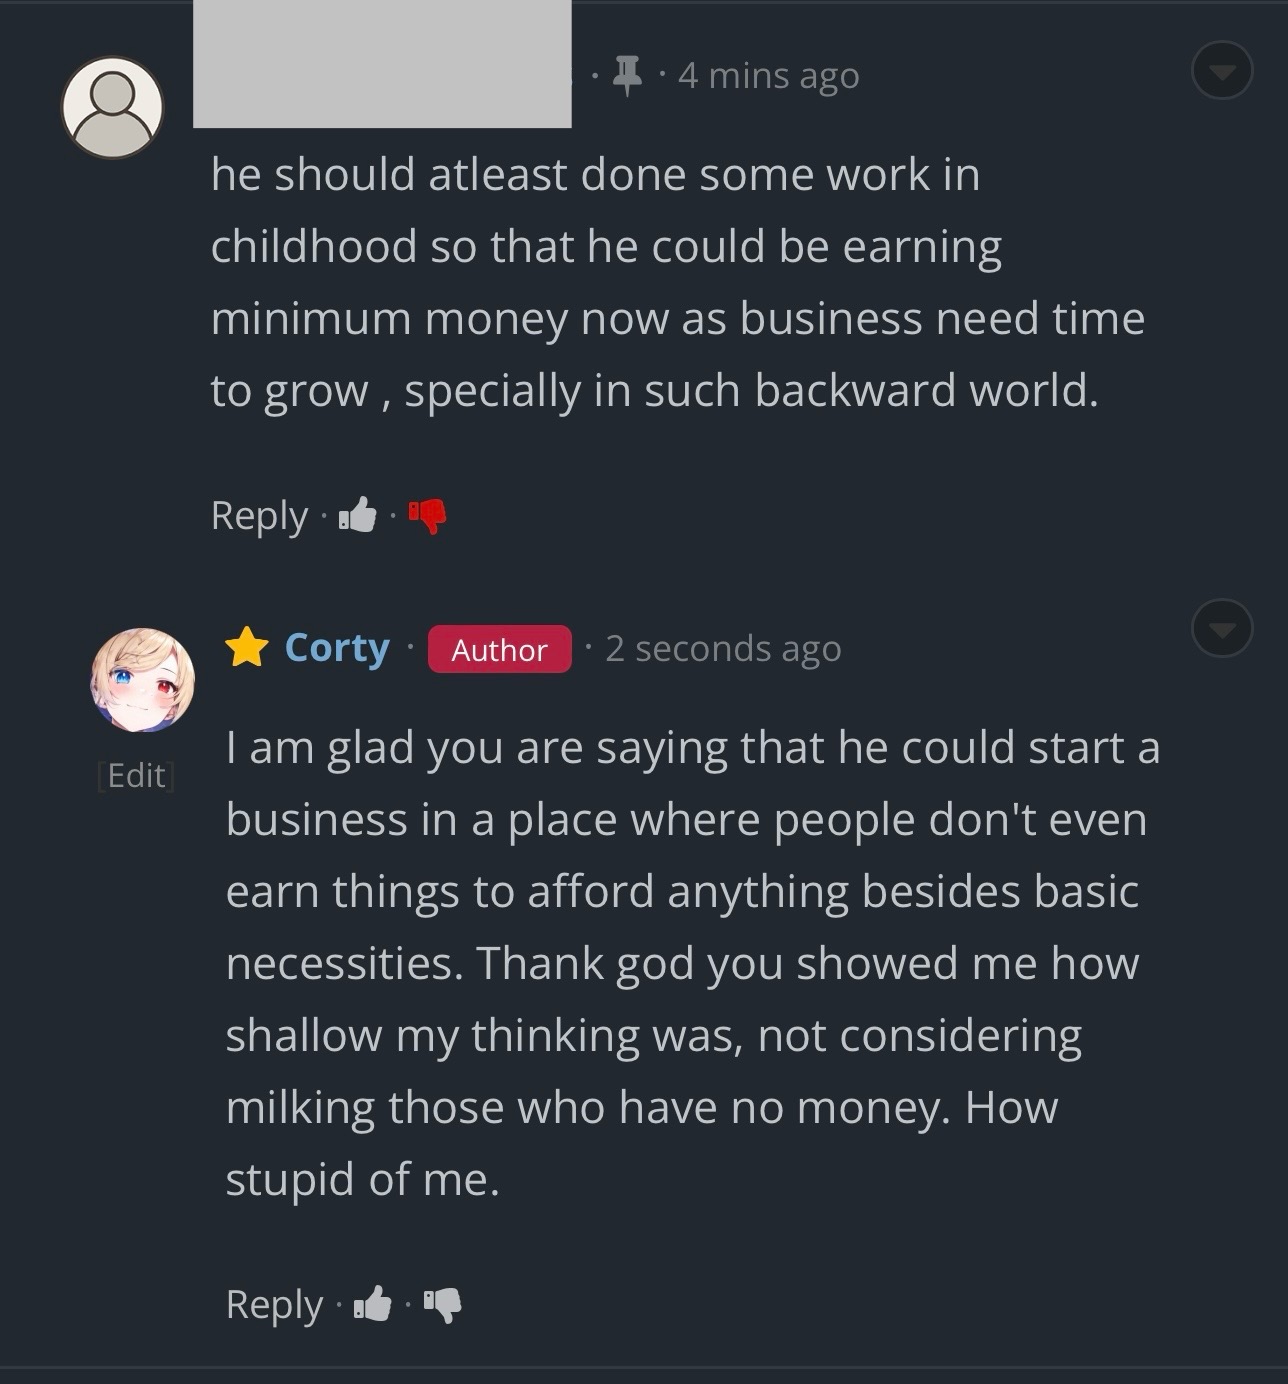Image resolution: width=1288 pixels, height=1384 pixels.
Task: Like the comment about childhood work
Action: 358,516
